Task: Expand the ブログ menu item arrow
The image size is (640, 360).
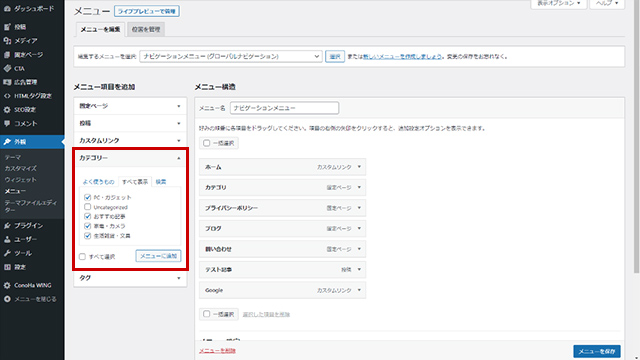Action: tap(359, 228)
